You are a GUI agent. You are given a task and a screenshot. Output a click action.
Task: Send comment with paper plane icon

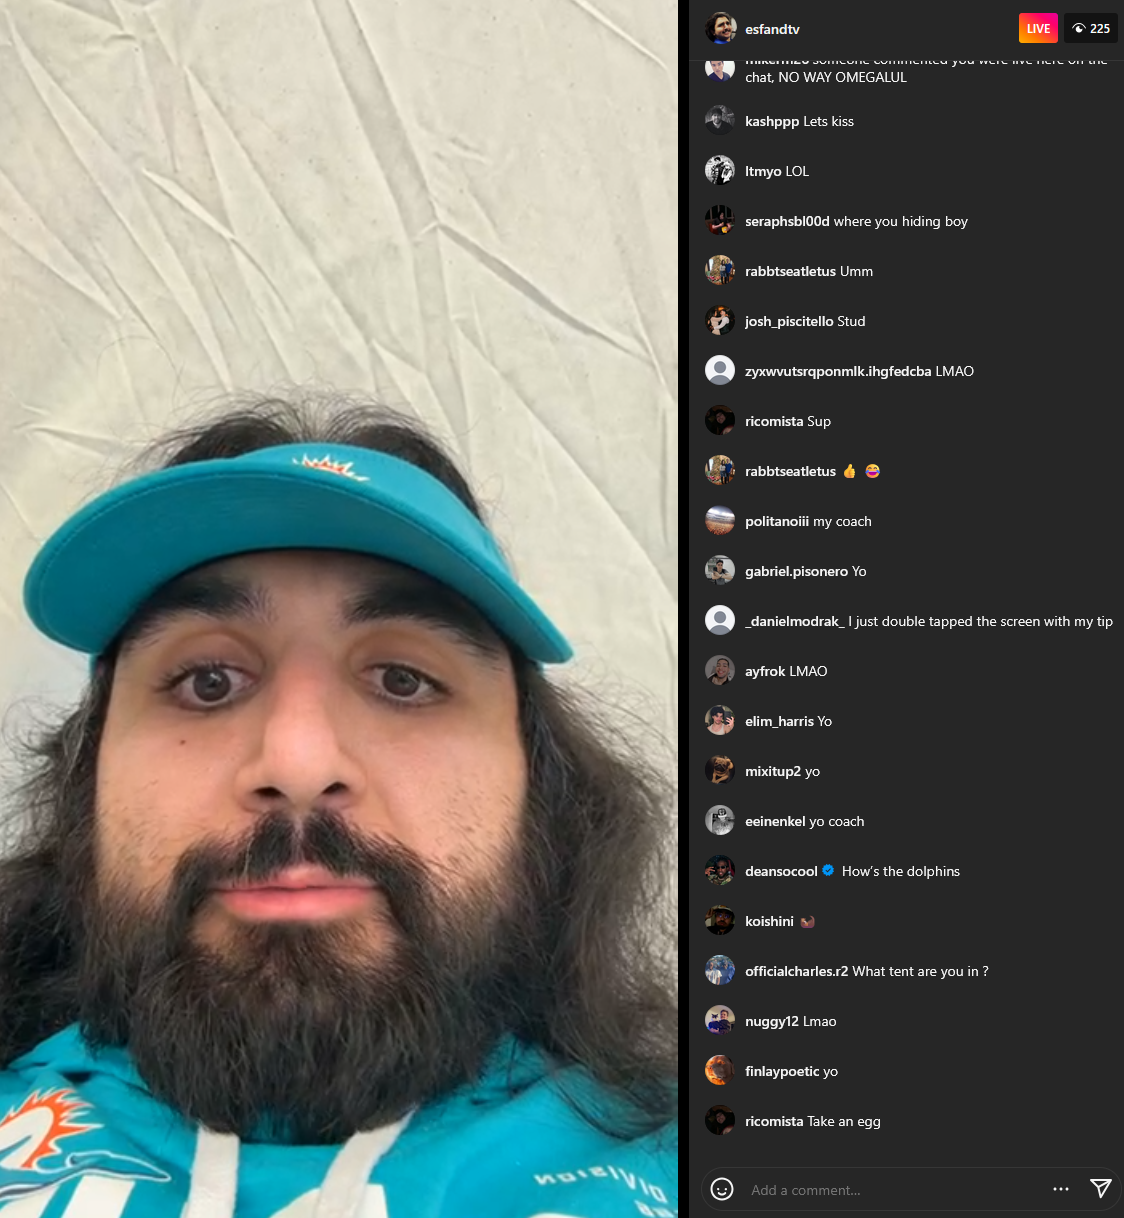(1100, 1188)
